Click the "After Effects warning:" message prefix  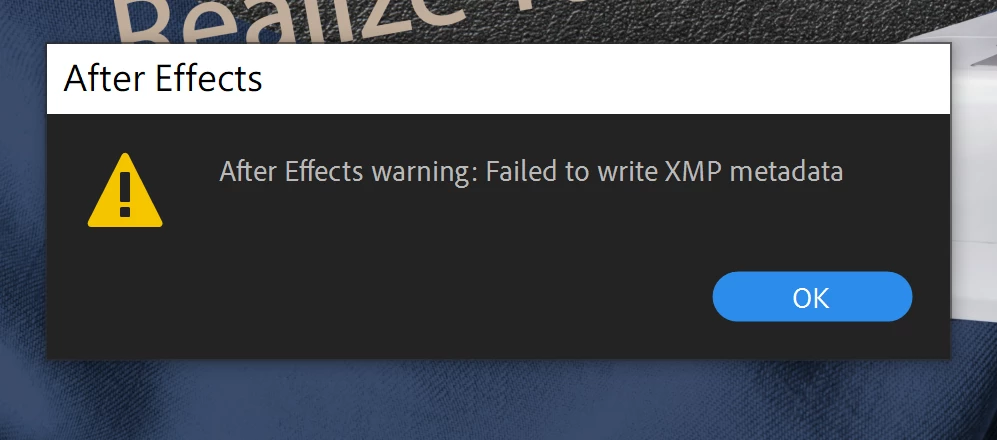(348, 172)
